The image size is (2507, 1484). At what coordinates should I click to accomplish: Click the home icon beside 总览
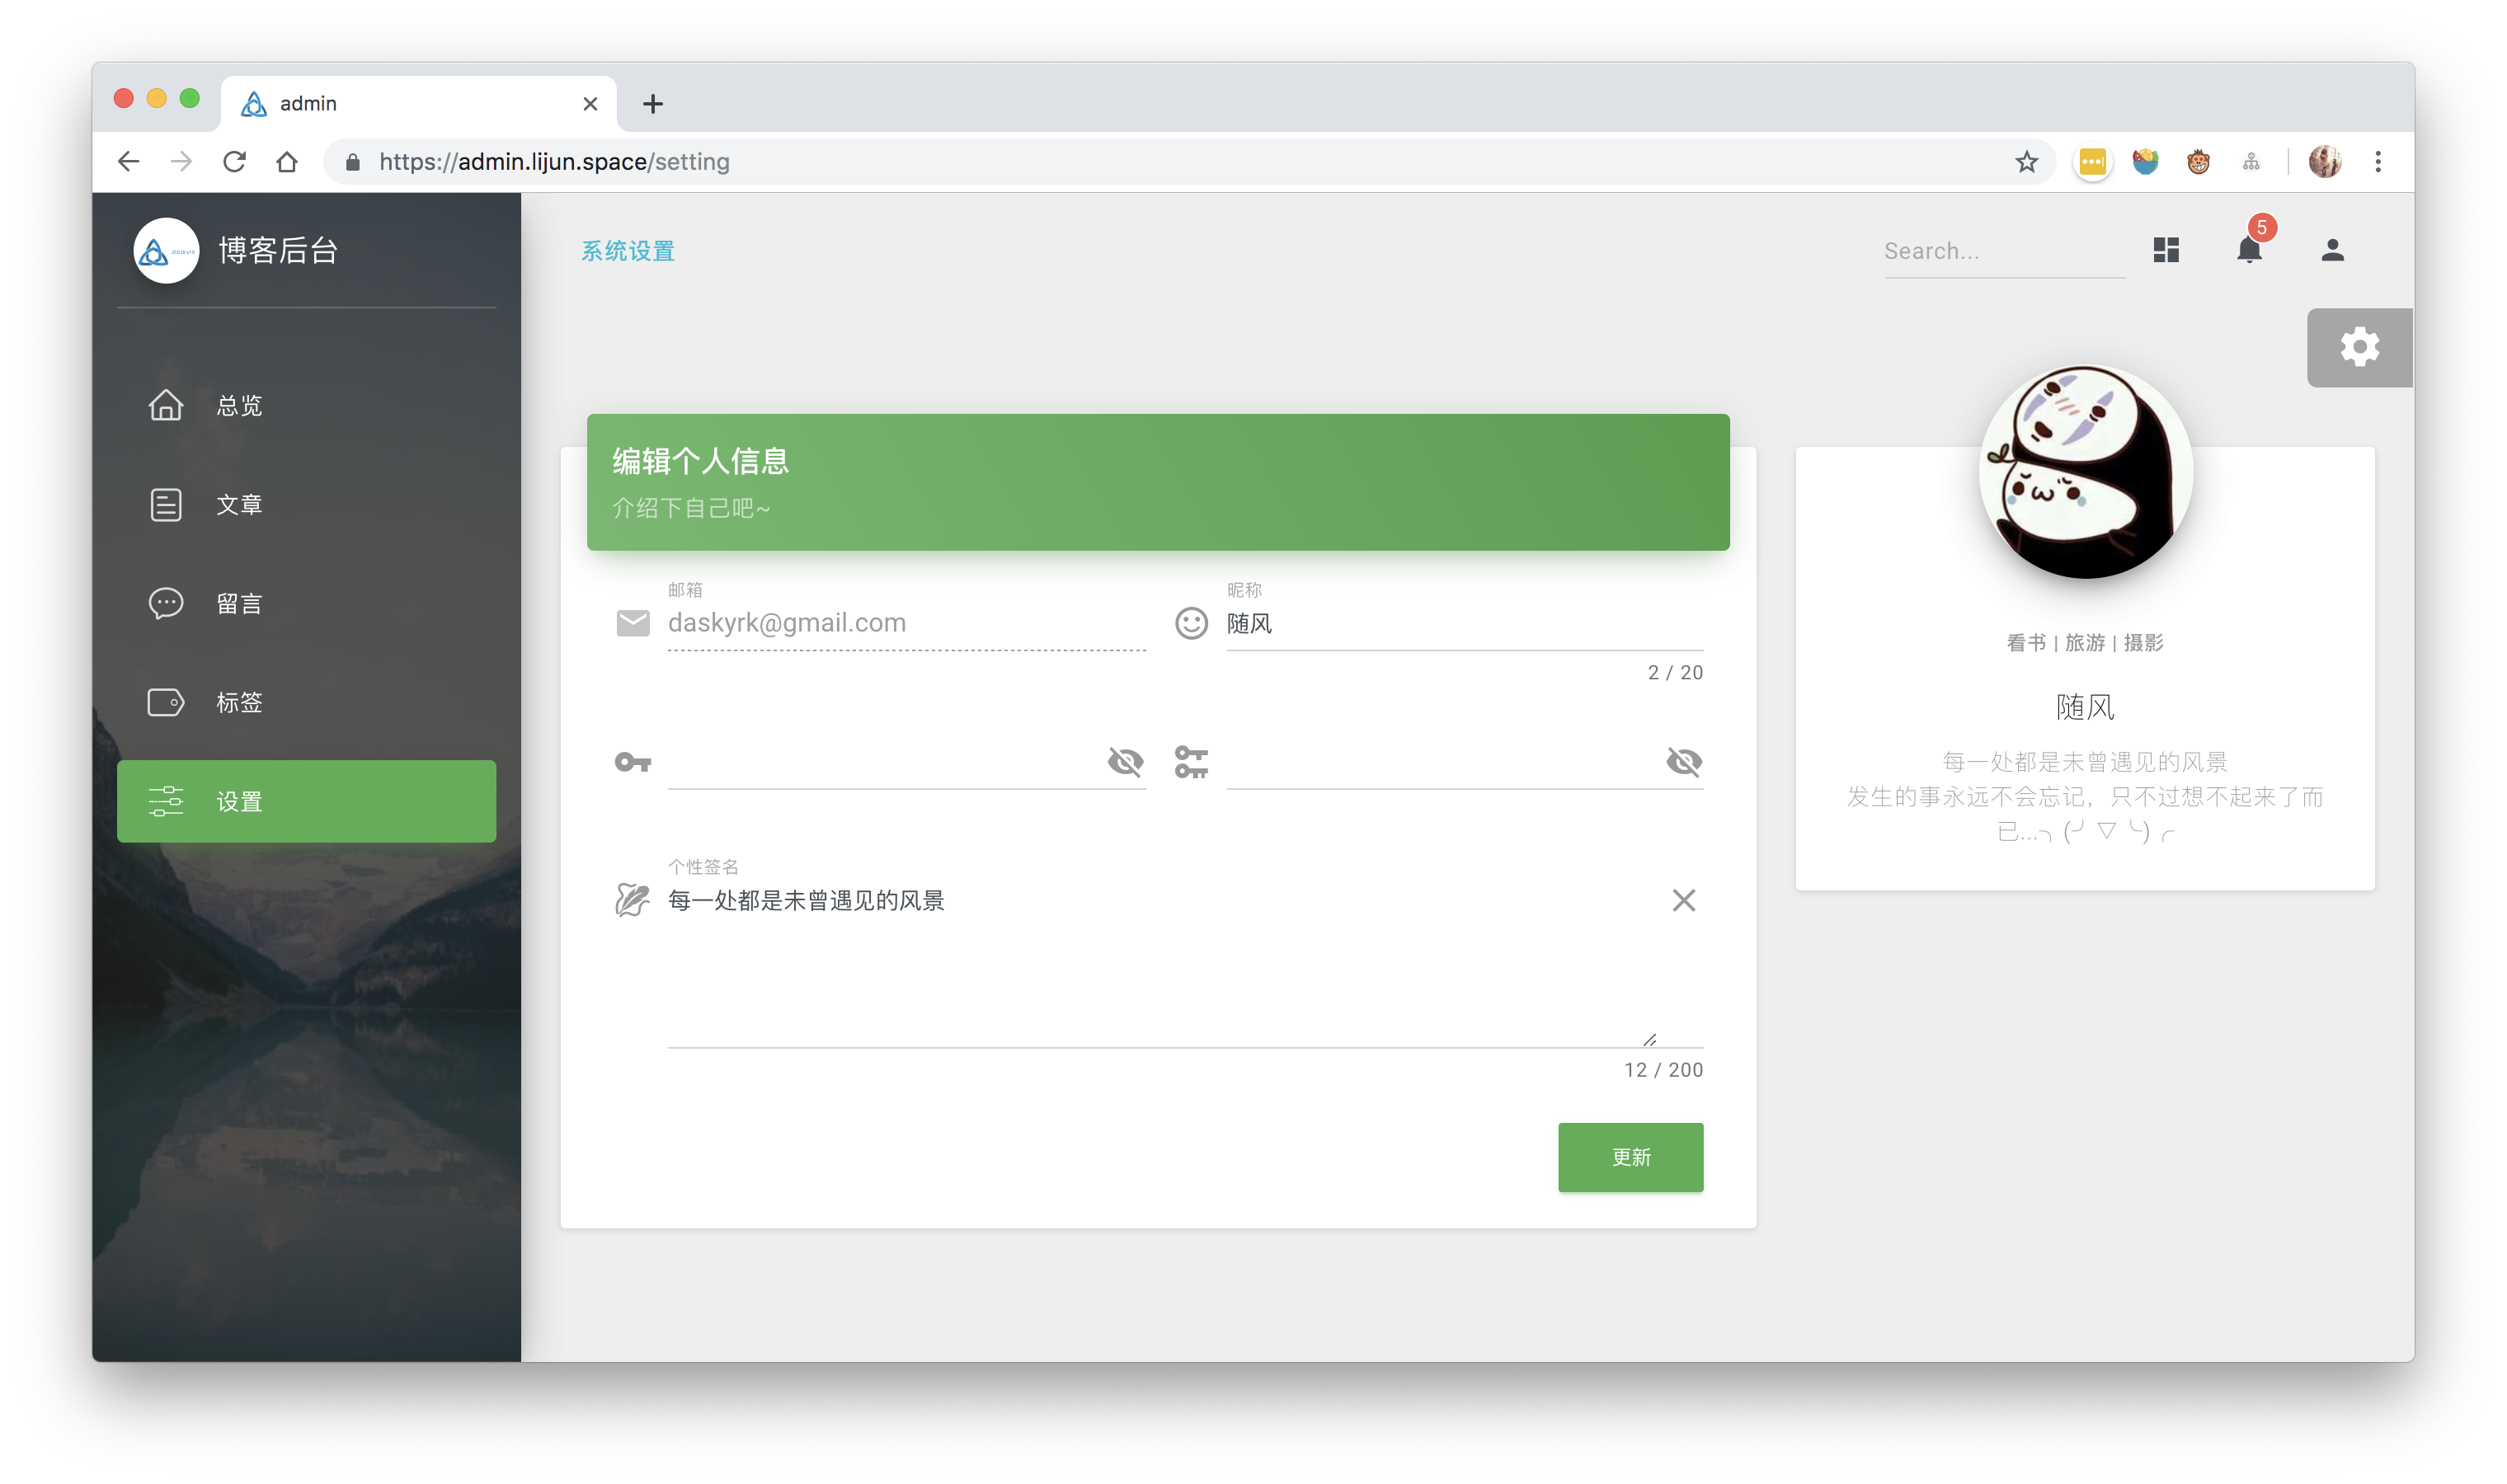click(x=166, y=405)
